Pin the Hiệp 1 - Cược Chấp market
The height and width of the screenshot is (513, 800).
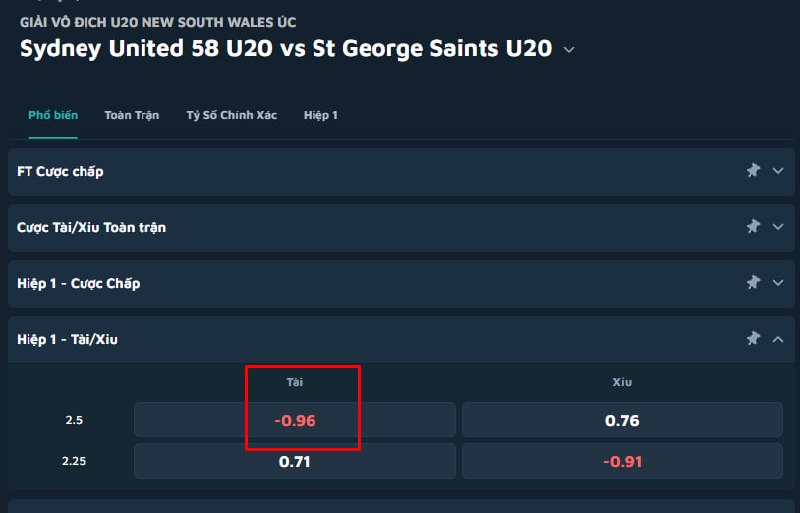coord(753,283)
